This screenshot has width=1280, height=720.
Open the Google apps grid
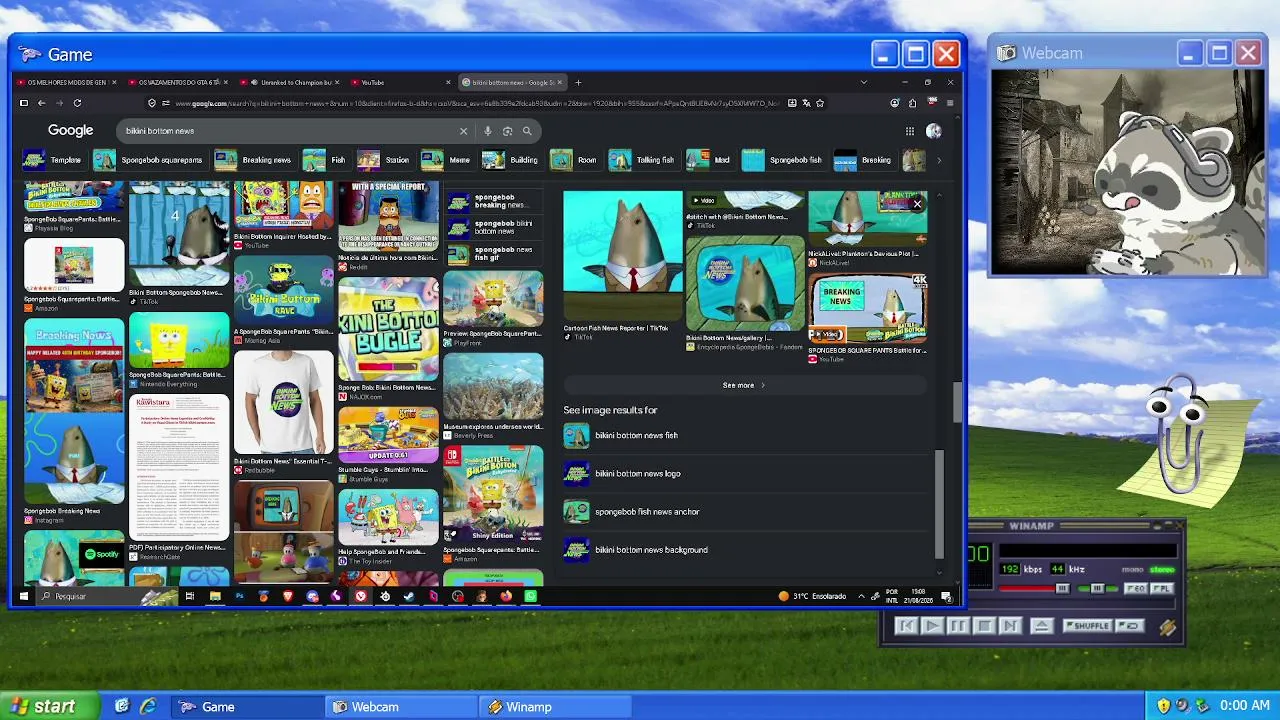click(x=909, y=131)
